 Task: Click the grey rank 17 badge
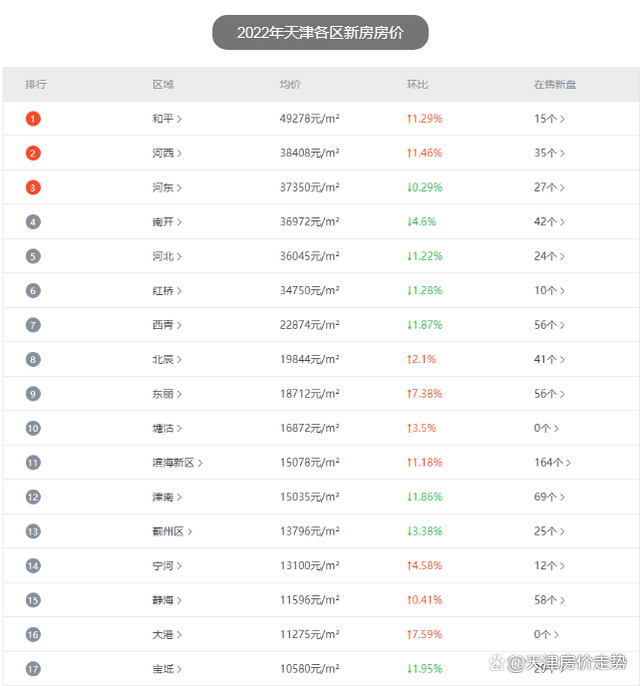click(x=33, y=669)
